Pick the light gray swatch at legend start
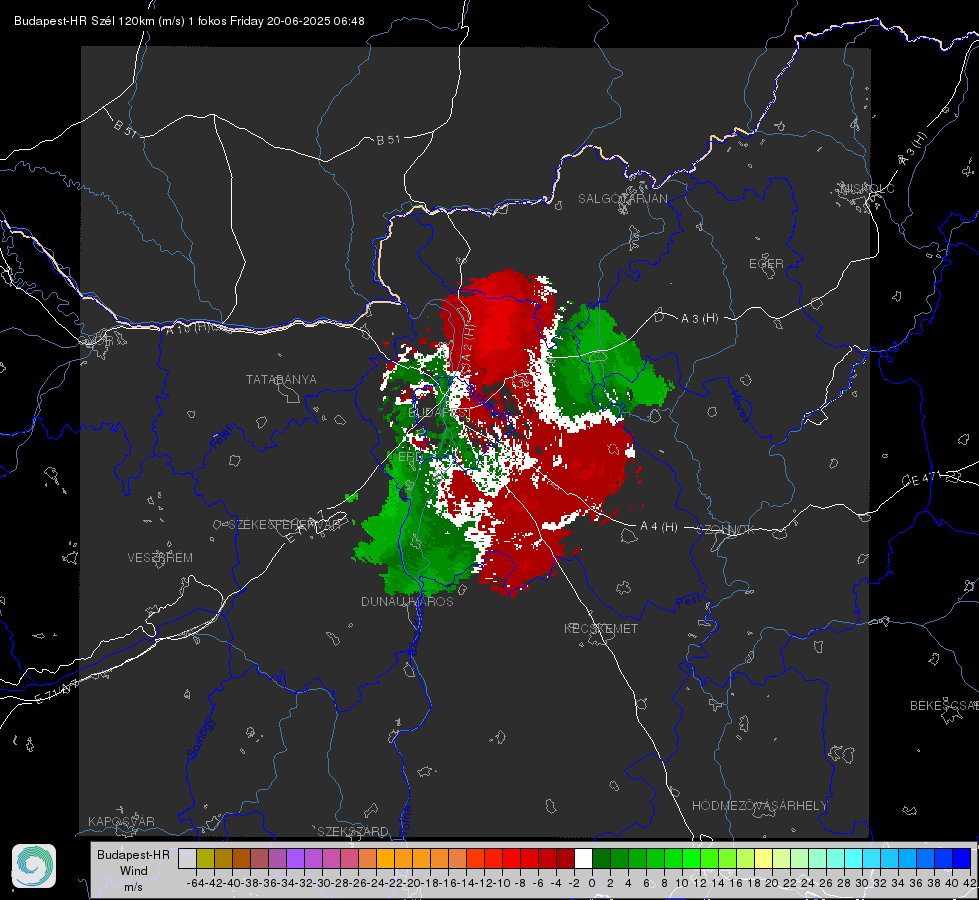 187,858
